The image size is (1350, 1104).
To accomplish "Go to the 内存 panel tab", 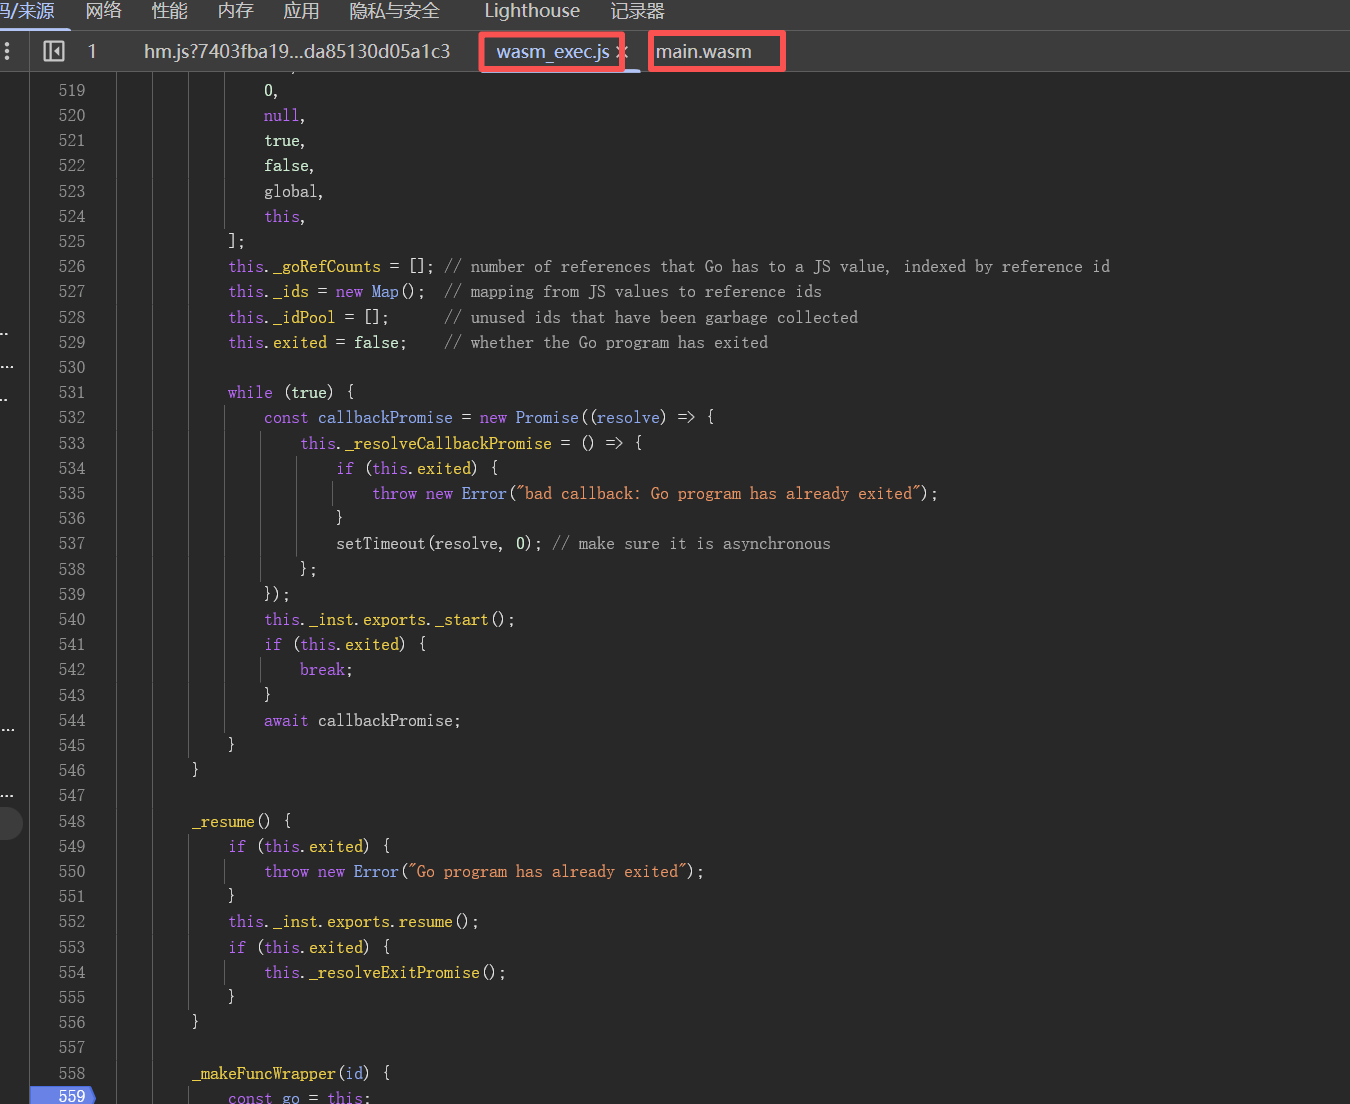I will click(x=235, y=11).
